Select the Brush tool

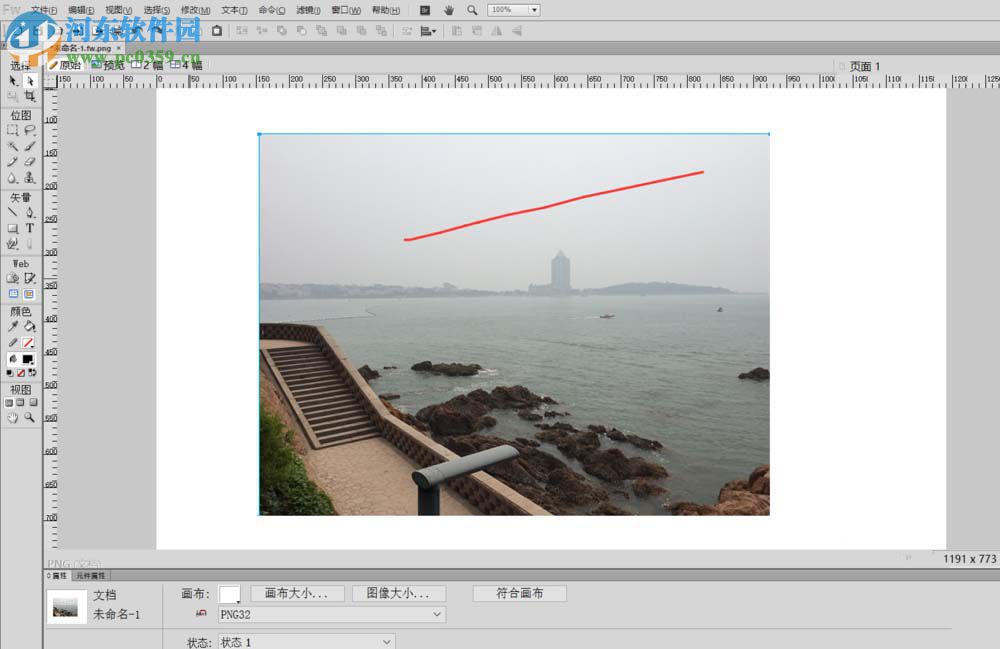click(x=29, y=146)
